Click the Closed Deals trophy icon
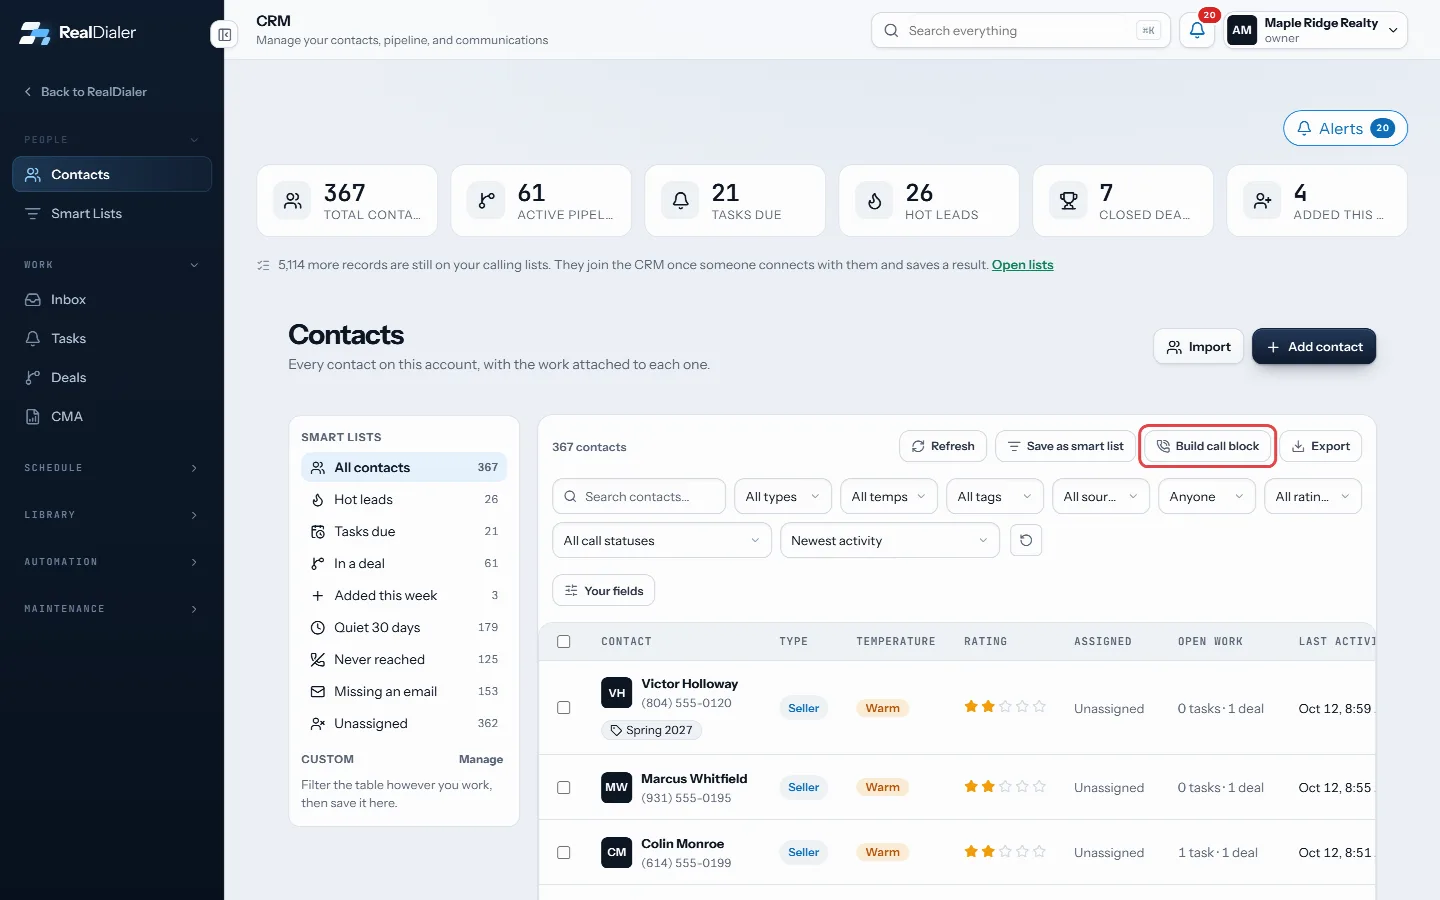 [1068, 201]
